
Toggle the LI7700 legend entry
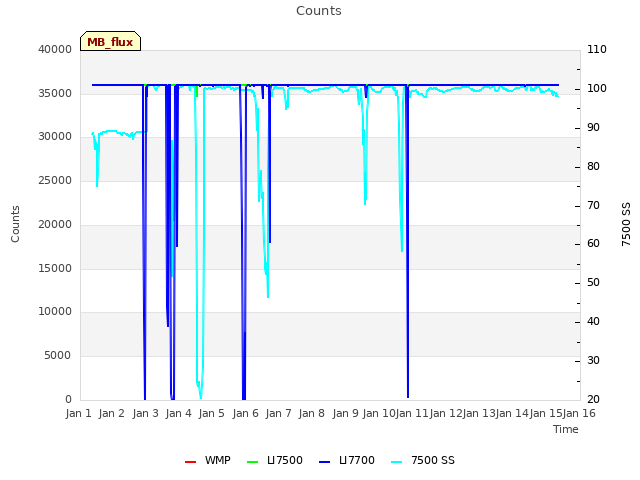[347, 460]
